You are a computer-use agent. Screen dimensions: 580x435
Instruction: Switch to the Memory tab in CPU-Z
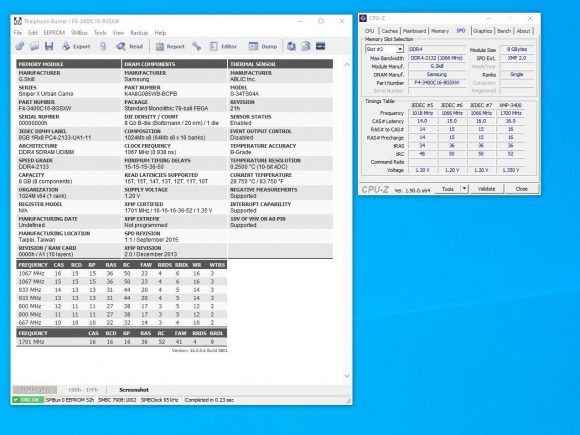[440, 31]
